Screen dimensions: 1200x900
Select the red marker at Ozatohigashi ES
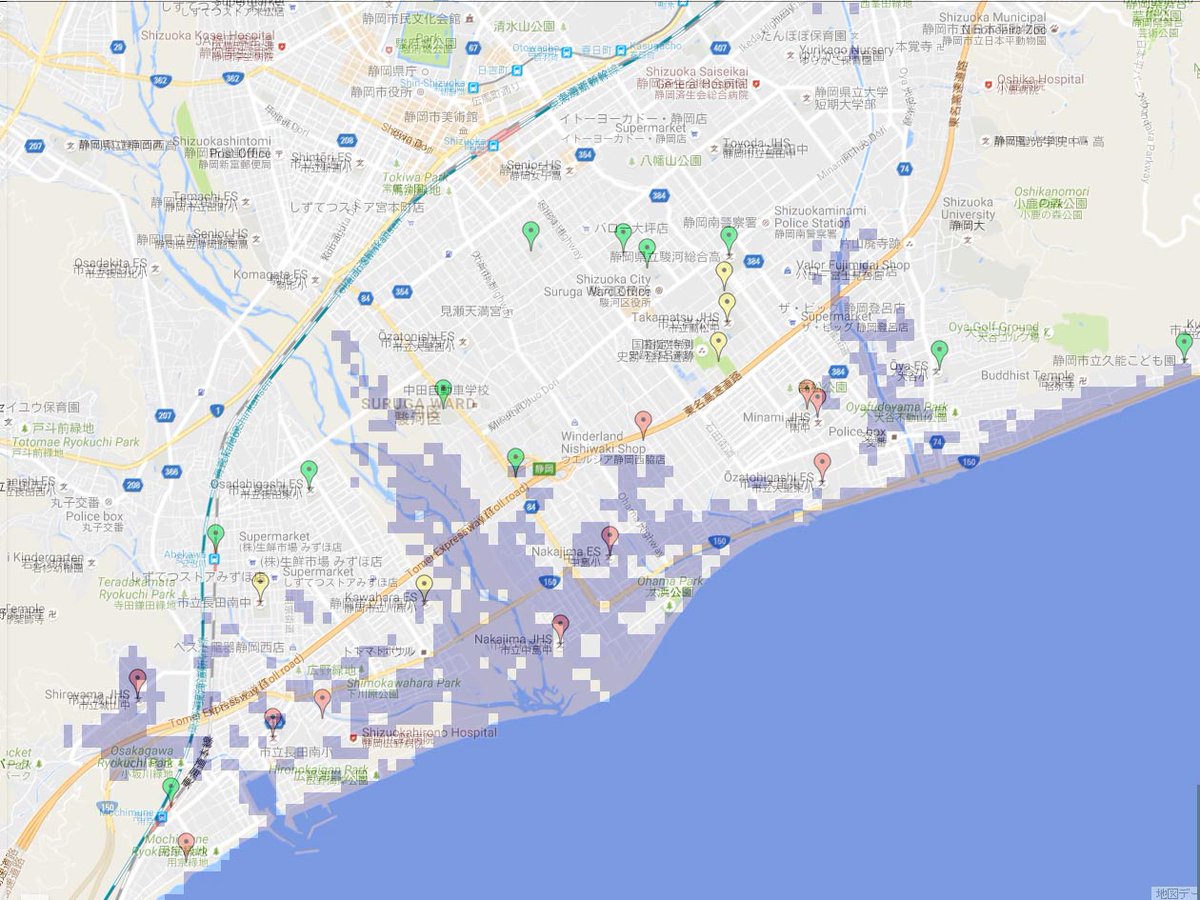(822, 466)
